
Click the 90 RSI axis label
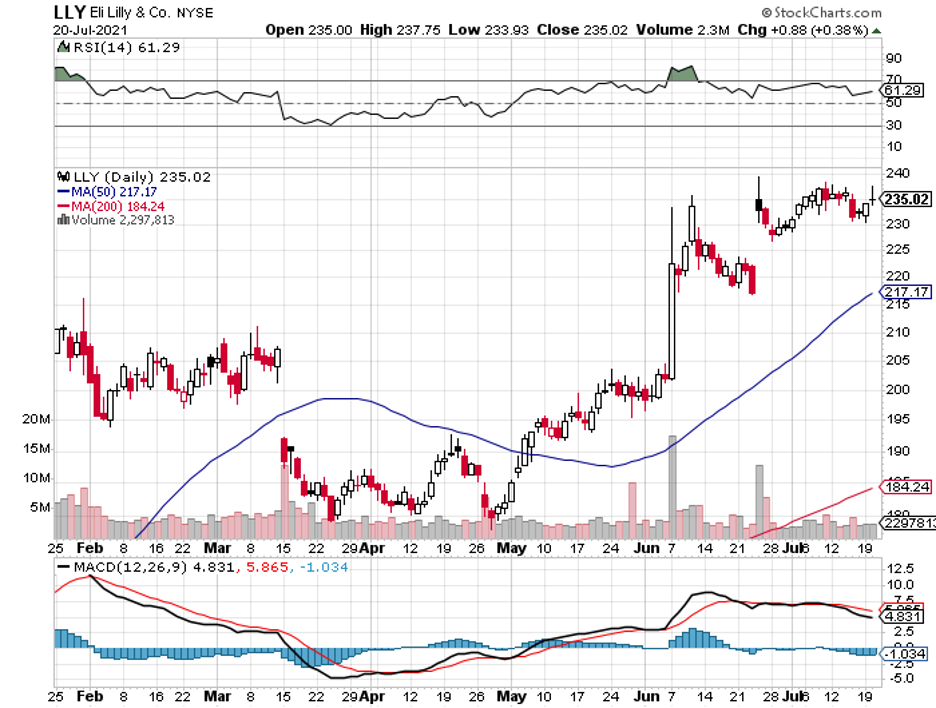[x=894, y=59]
